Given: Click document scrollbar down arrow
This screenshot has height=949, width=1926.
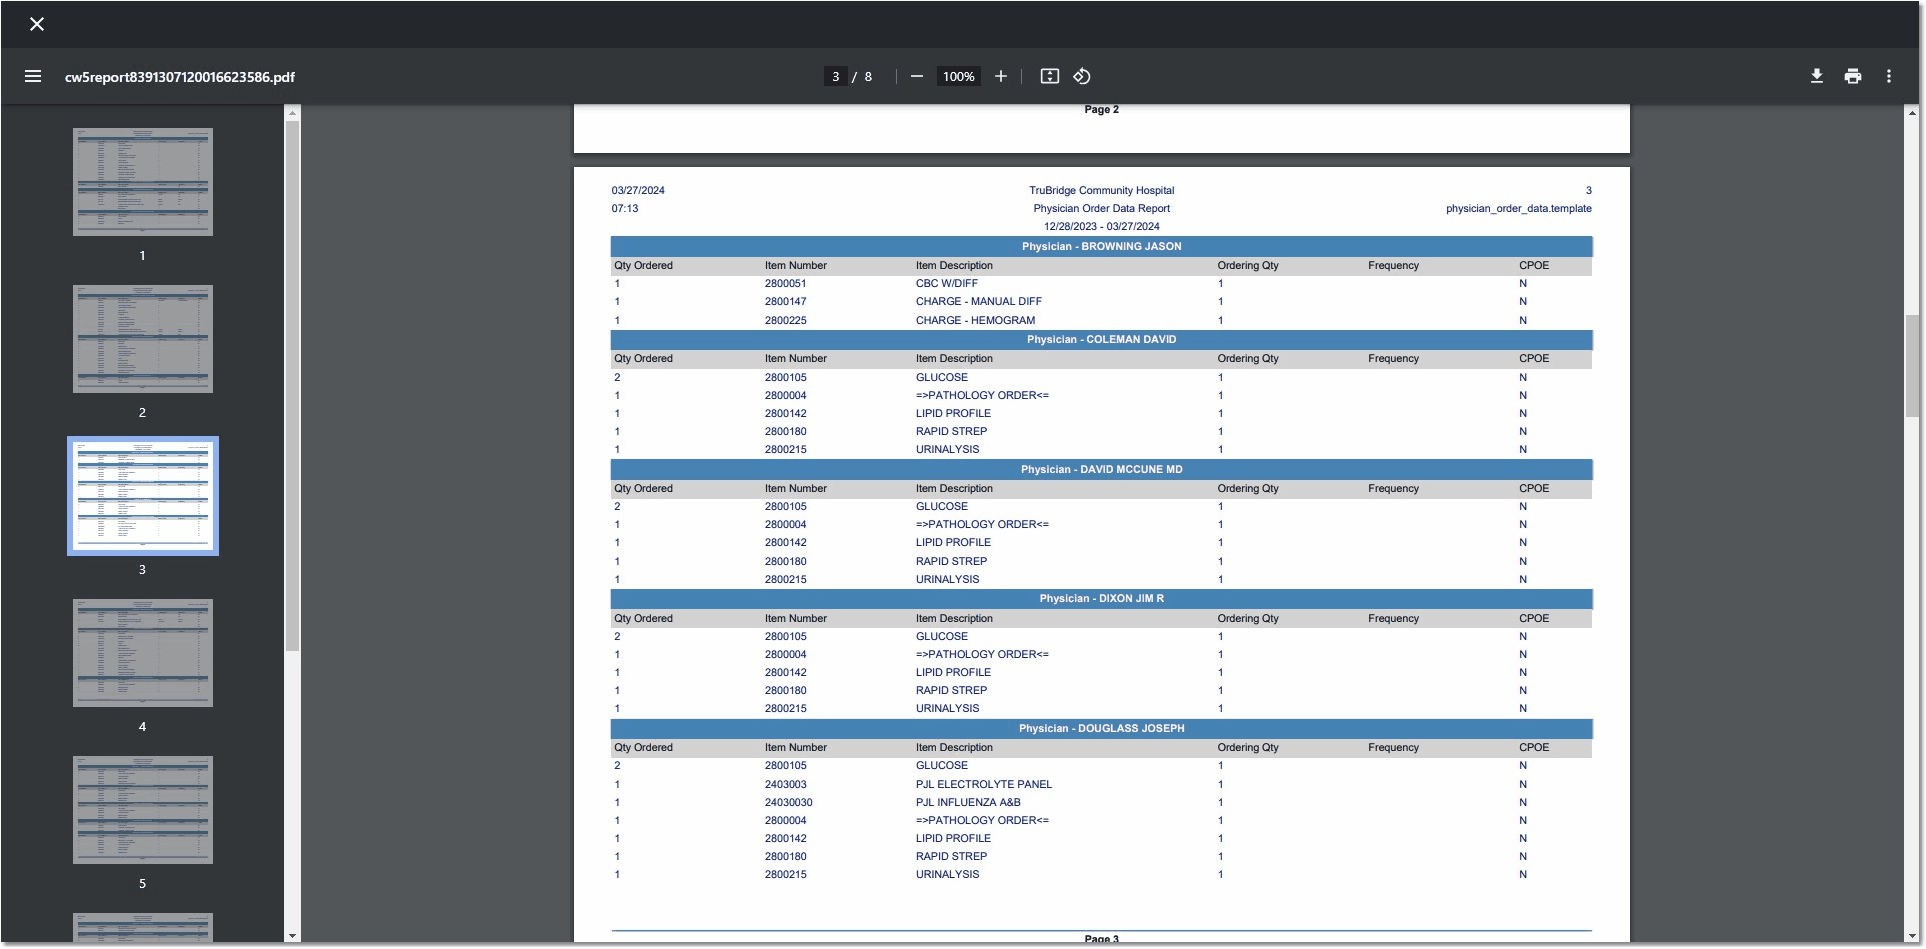Looking at the screenshot, I should point(1912,936).
